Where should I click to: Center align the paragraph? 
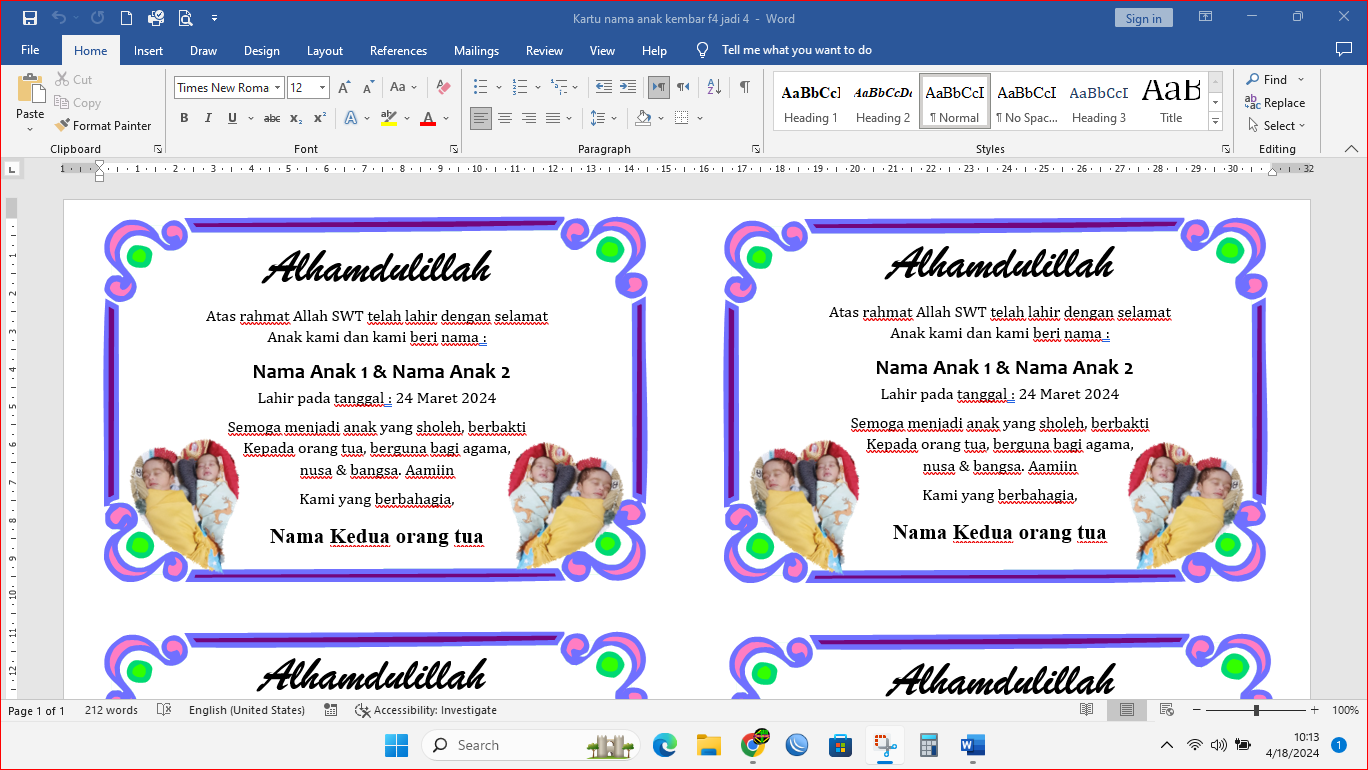[505, 118]
